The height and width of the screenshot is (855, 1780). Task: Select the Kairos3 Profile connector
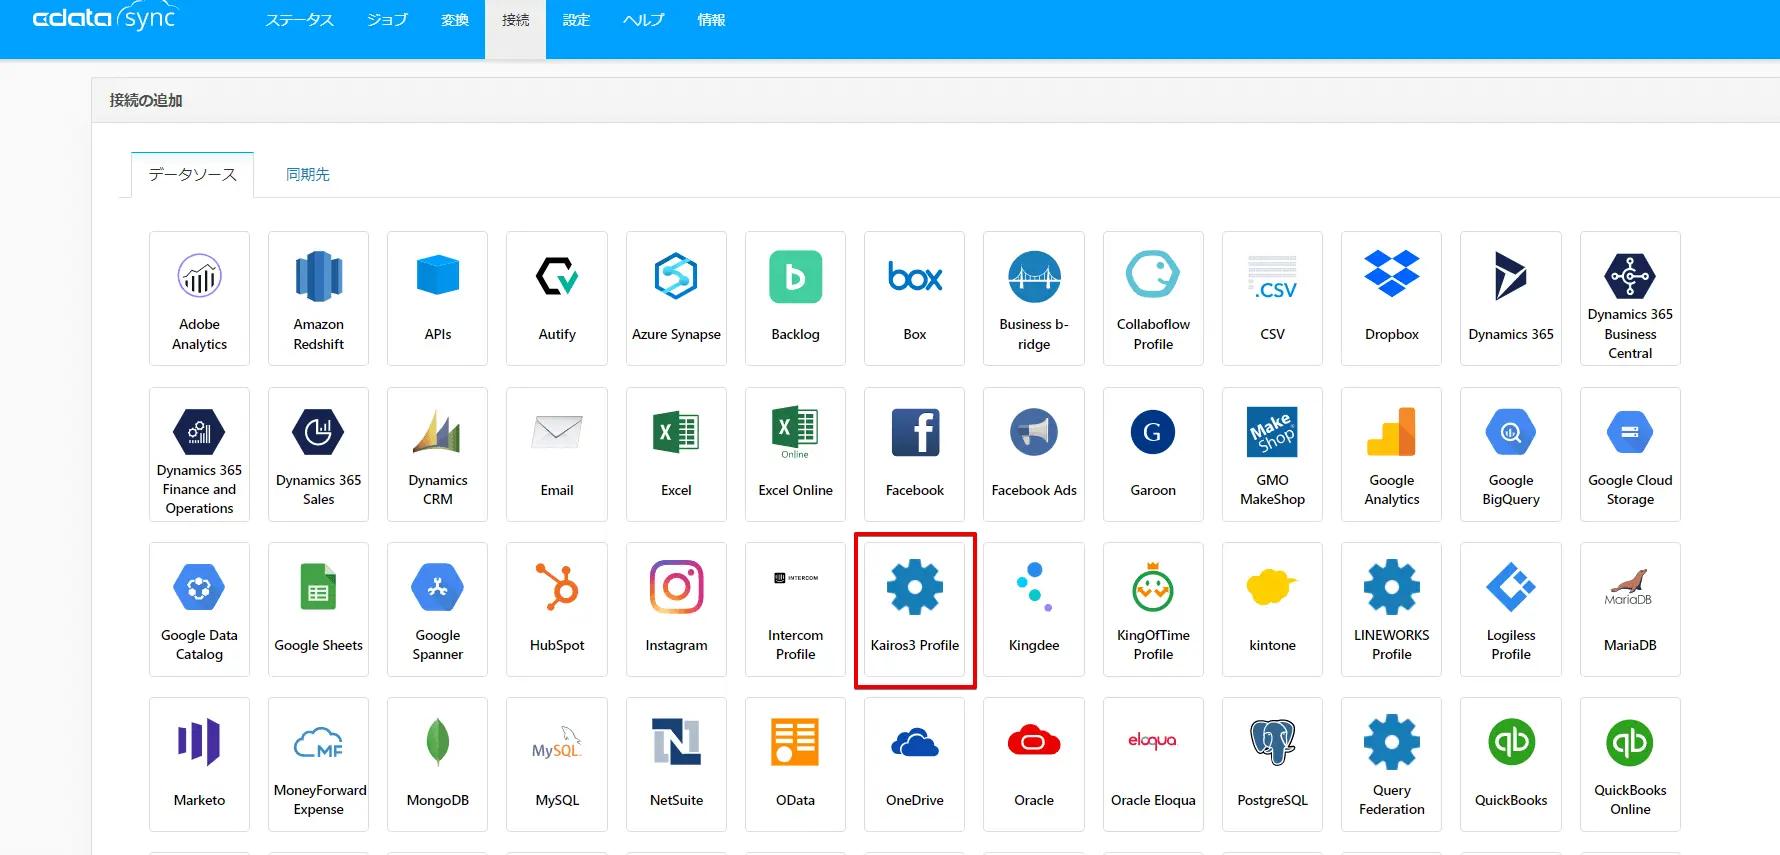[915, 609]
